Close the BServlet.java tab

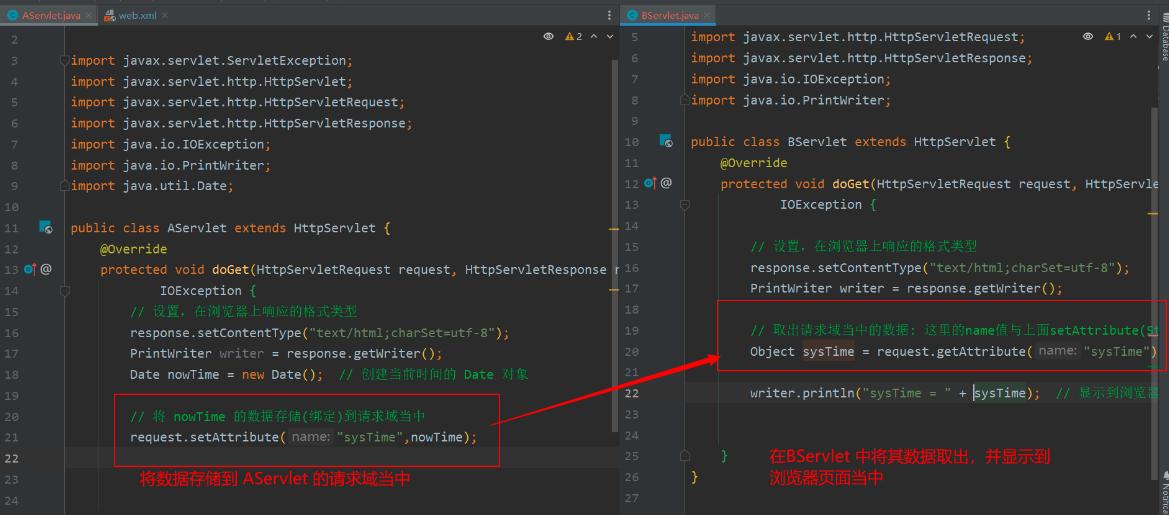pyautogui.click(x=707, y=15)
